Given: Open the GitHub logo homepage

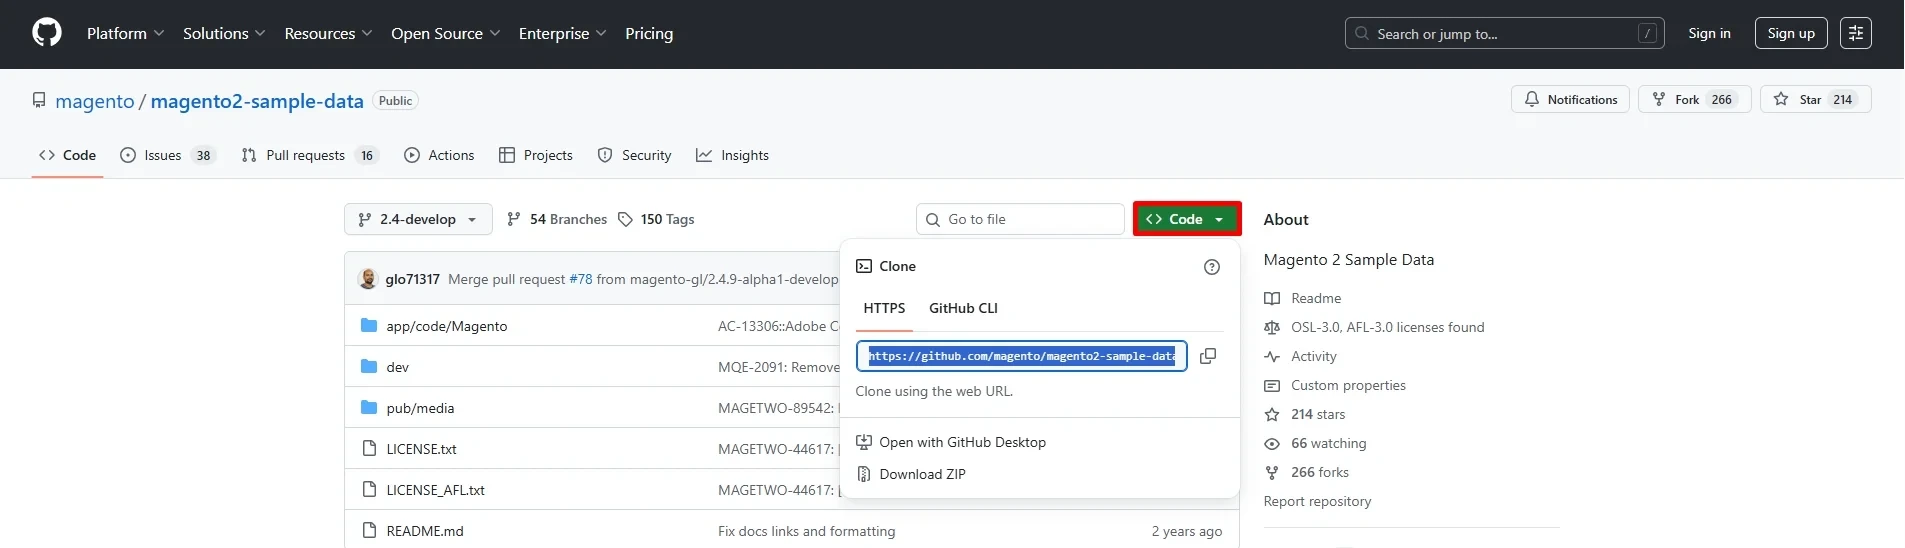Looking at the screenshot, I should pyautogui.click(x=47, y=33).
